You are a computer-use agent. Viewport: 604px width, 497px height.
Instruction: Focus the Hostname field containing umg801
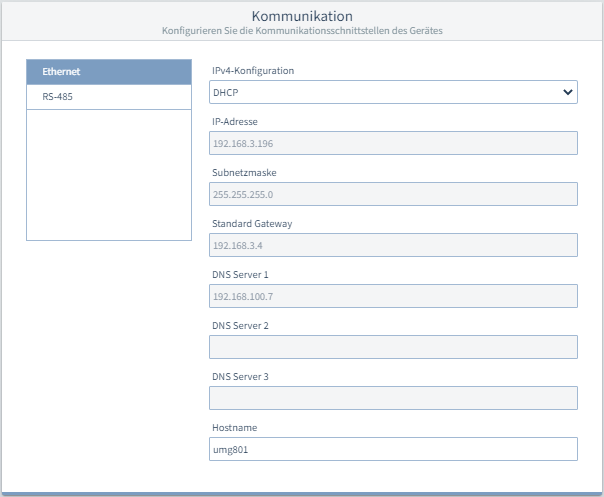393,449
